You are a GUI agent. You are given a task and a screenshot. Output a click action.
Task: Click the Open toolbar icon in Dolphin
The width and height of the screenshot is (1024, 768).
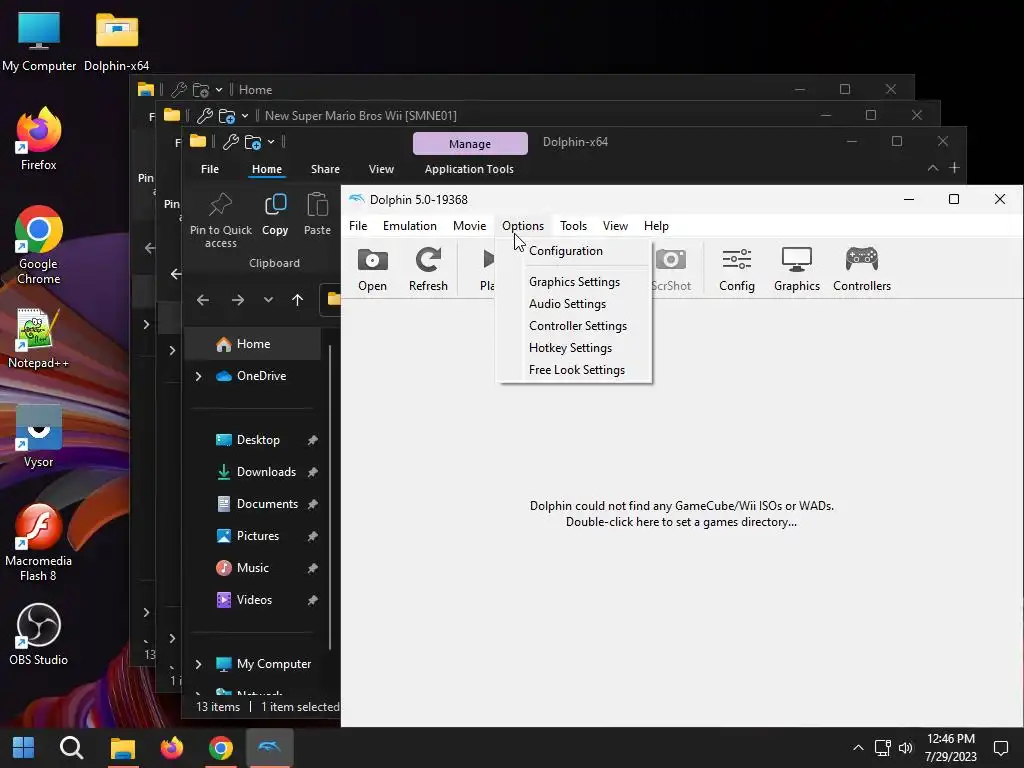point(372,269)
